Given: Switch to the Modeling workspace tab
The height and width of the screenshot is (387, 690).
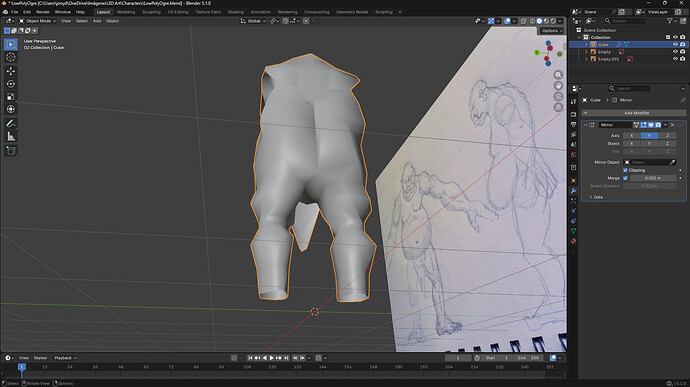Looking at the screenshot, I should [126, 12].
